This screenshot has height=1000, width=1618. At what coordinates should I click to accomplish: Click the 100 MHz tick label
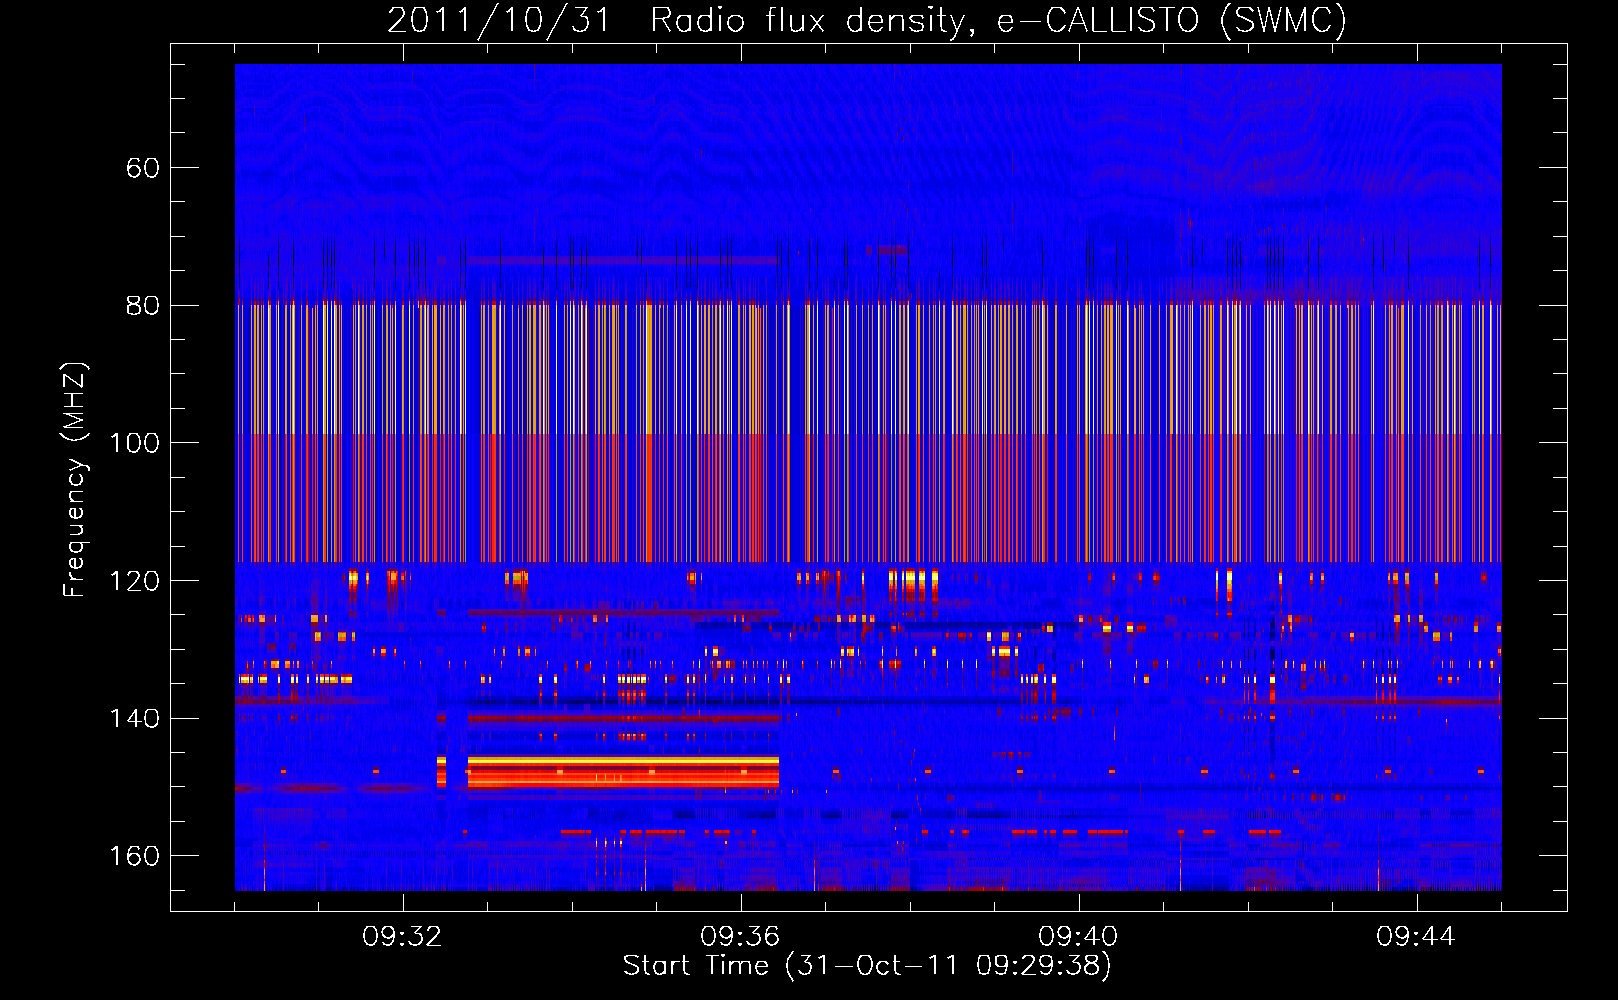pos(134,443)
